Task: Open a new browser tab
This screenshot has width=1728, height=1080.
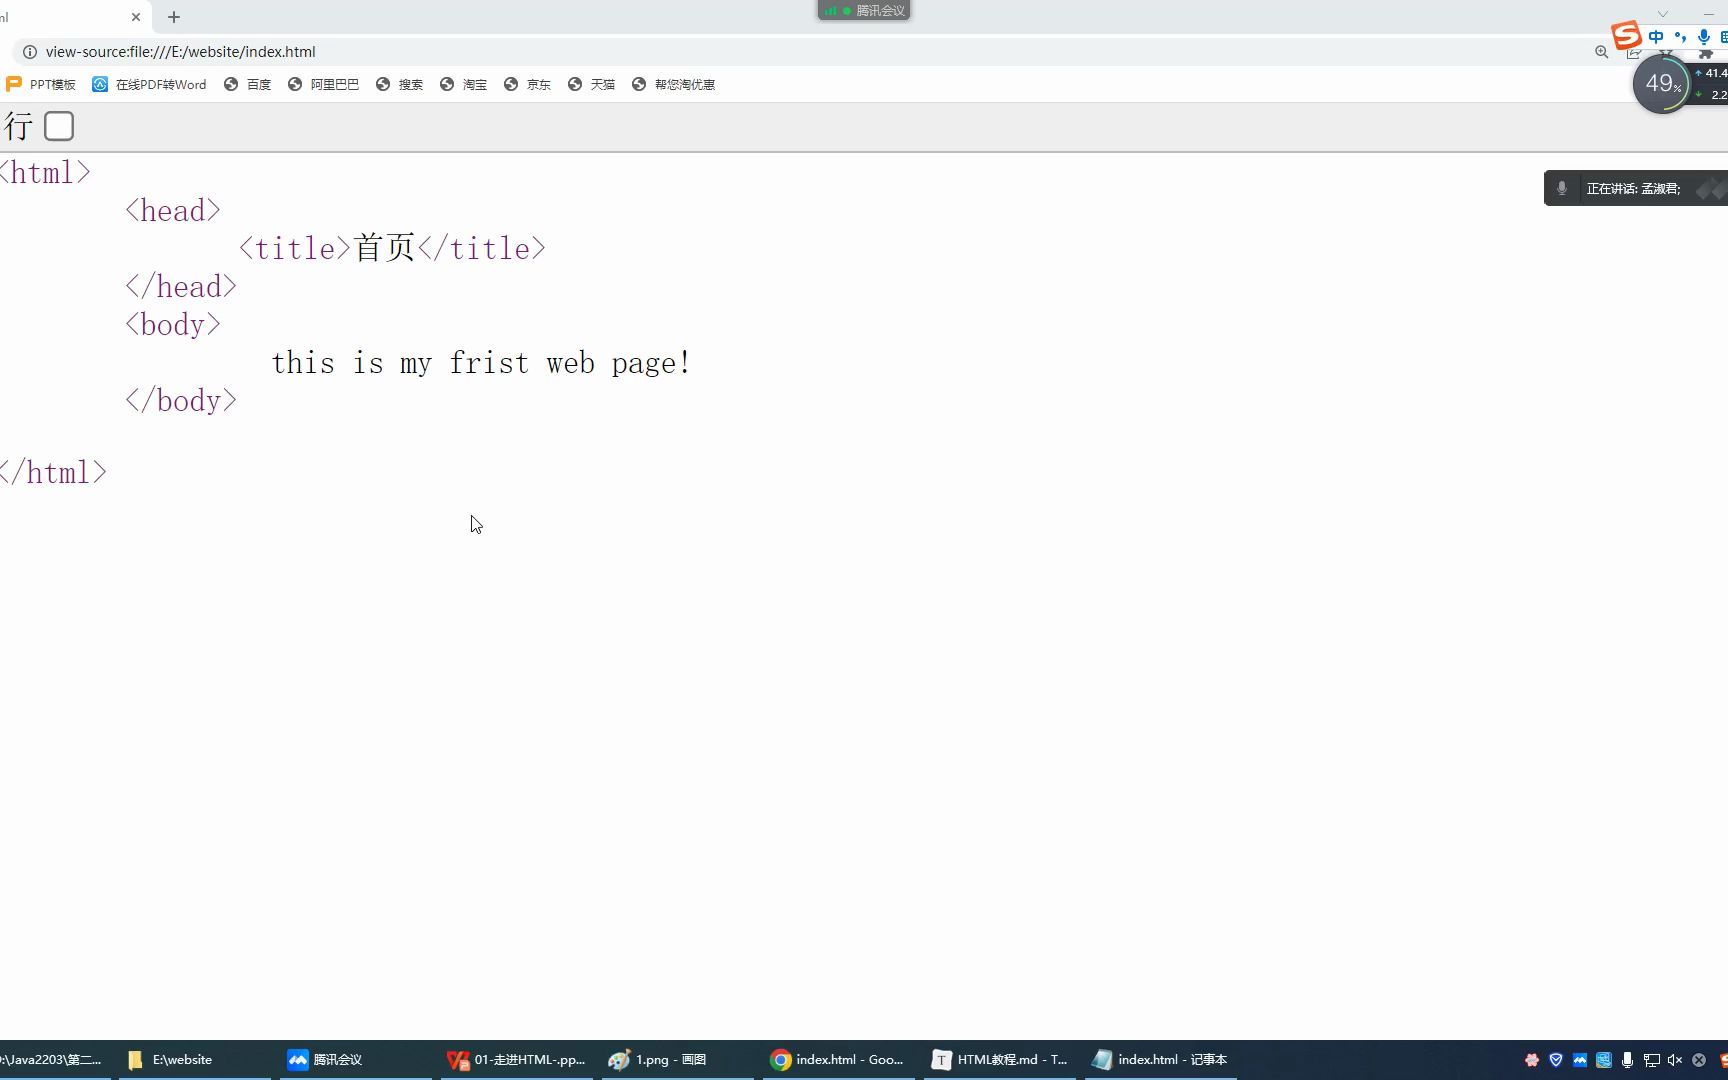Action: click(174, 17)
